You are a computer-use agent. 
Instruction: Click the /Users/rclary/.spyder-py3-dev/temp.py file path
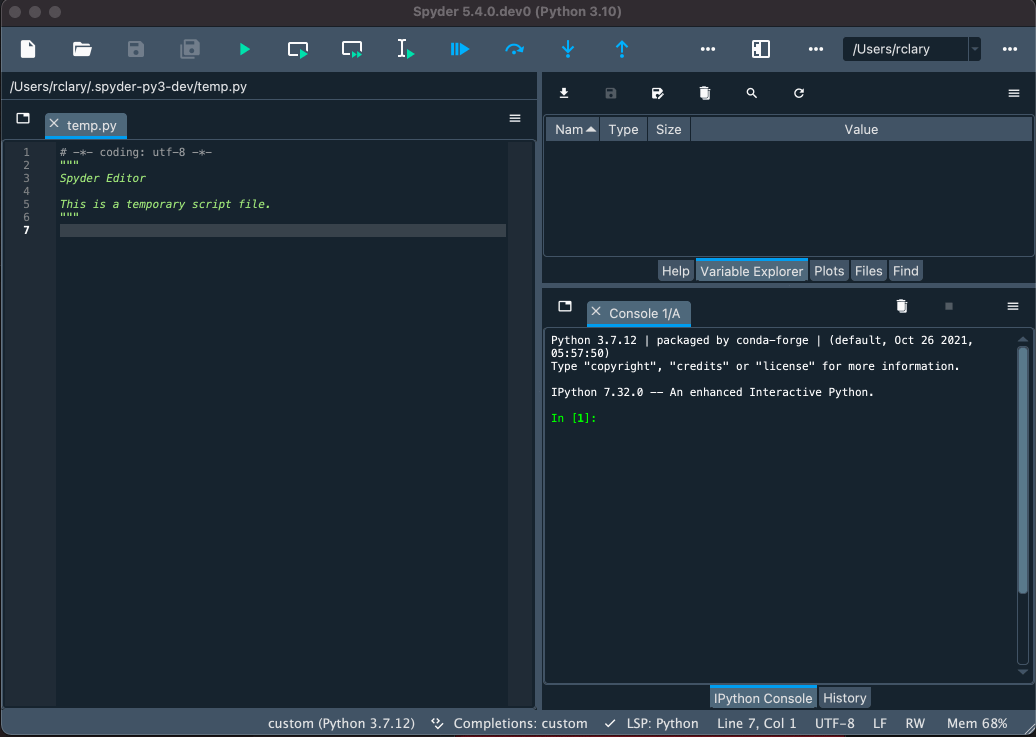pos(128,87)
